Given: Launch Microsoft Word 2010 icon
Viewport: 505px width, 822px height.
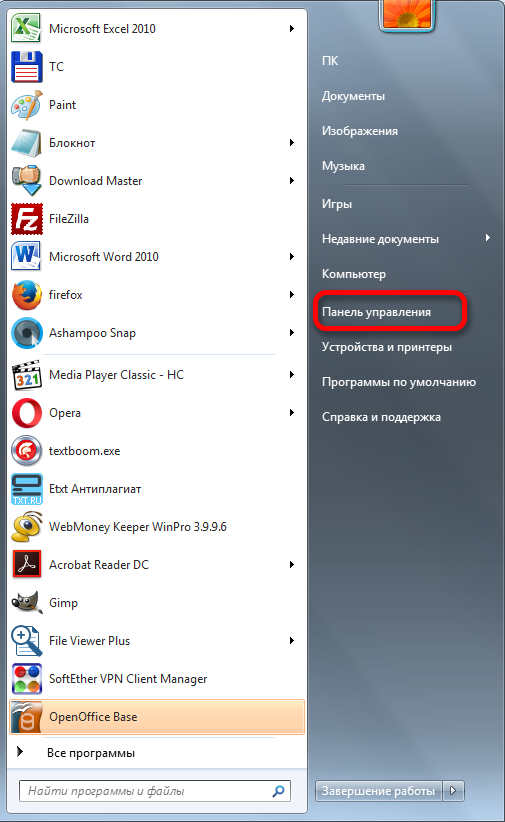Looking at the screenshot, I should tap(26, 256).
